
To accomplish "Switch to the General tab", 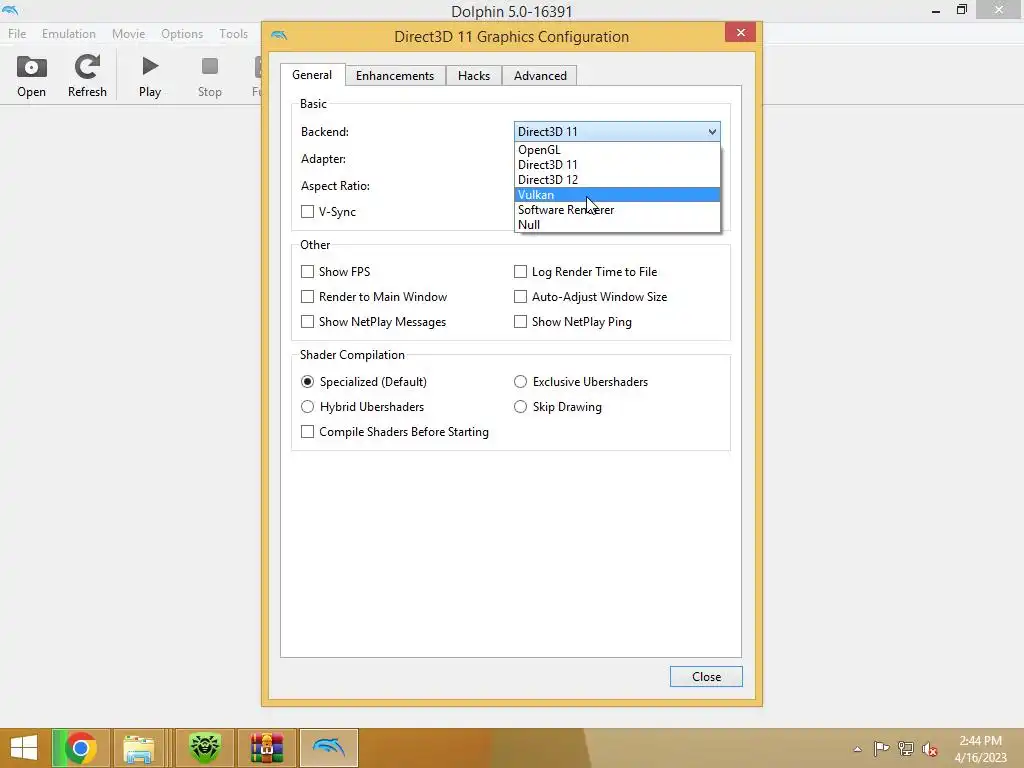I will (312, 74).
